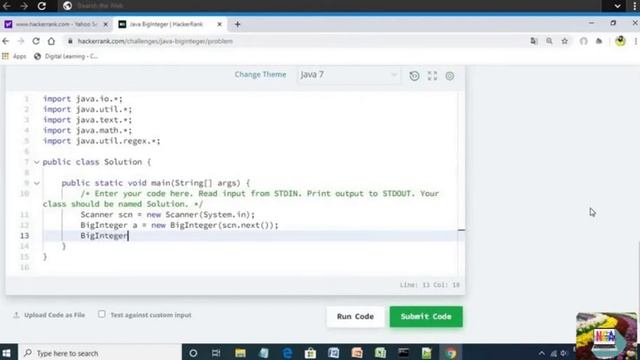Collapse the main method fold arrow
The width and height of the screenshot is (640, 360).
[x=37, y=183]
